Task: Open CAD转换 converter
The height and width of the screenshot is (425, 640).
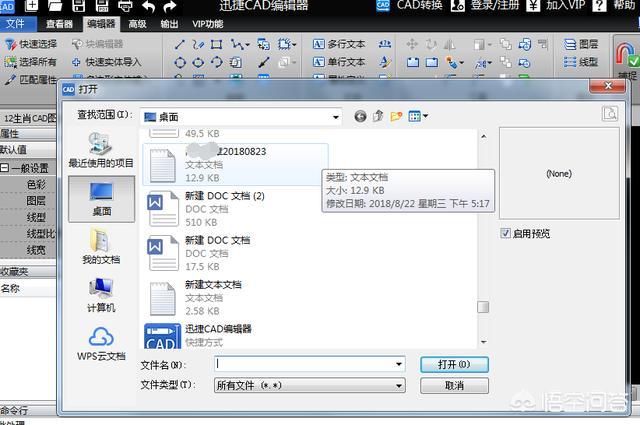Action: coord(409,5)
